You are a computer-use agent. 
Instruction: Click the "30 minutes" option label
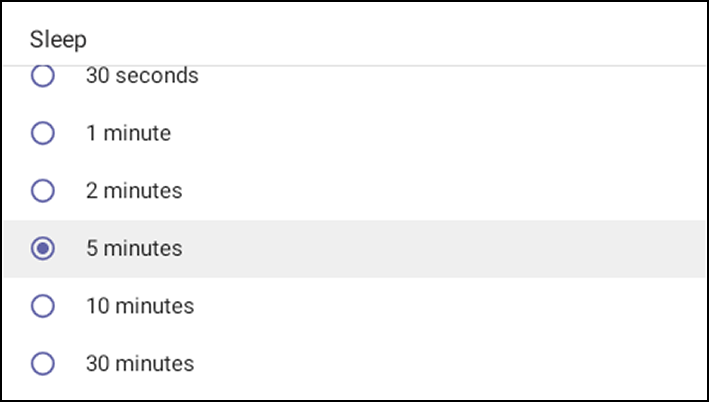(x=139, y=364)
